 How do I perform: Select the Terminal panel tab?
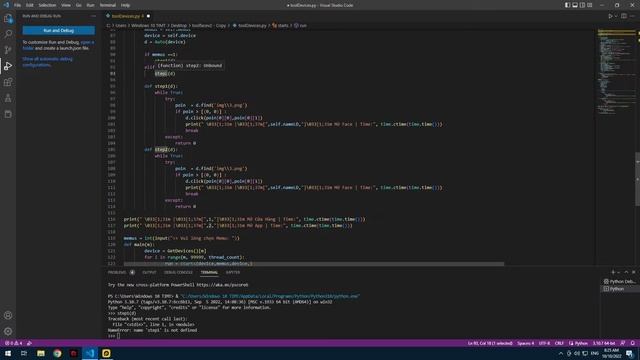point(209,272)
